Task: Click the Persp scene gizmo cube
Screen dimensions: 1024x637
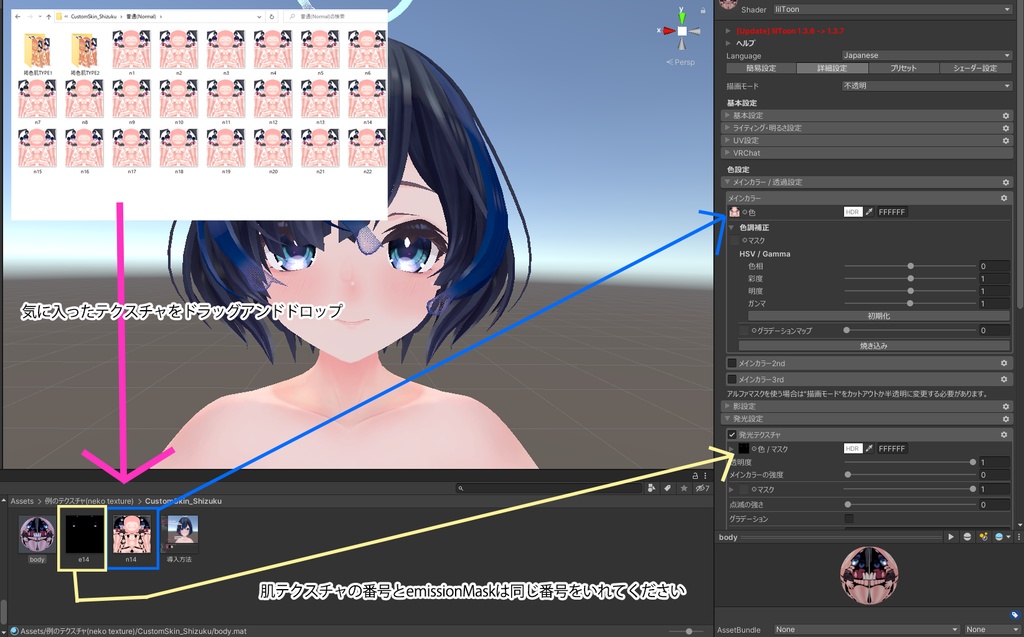Action: point(682,30)
